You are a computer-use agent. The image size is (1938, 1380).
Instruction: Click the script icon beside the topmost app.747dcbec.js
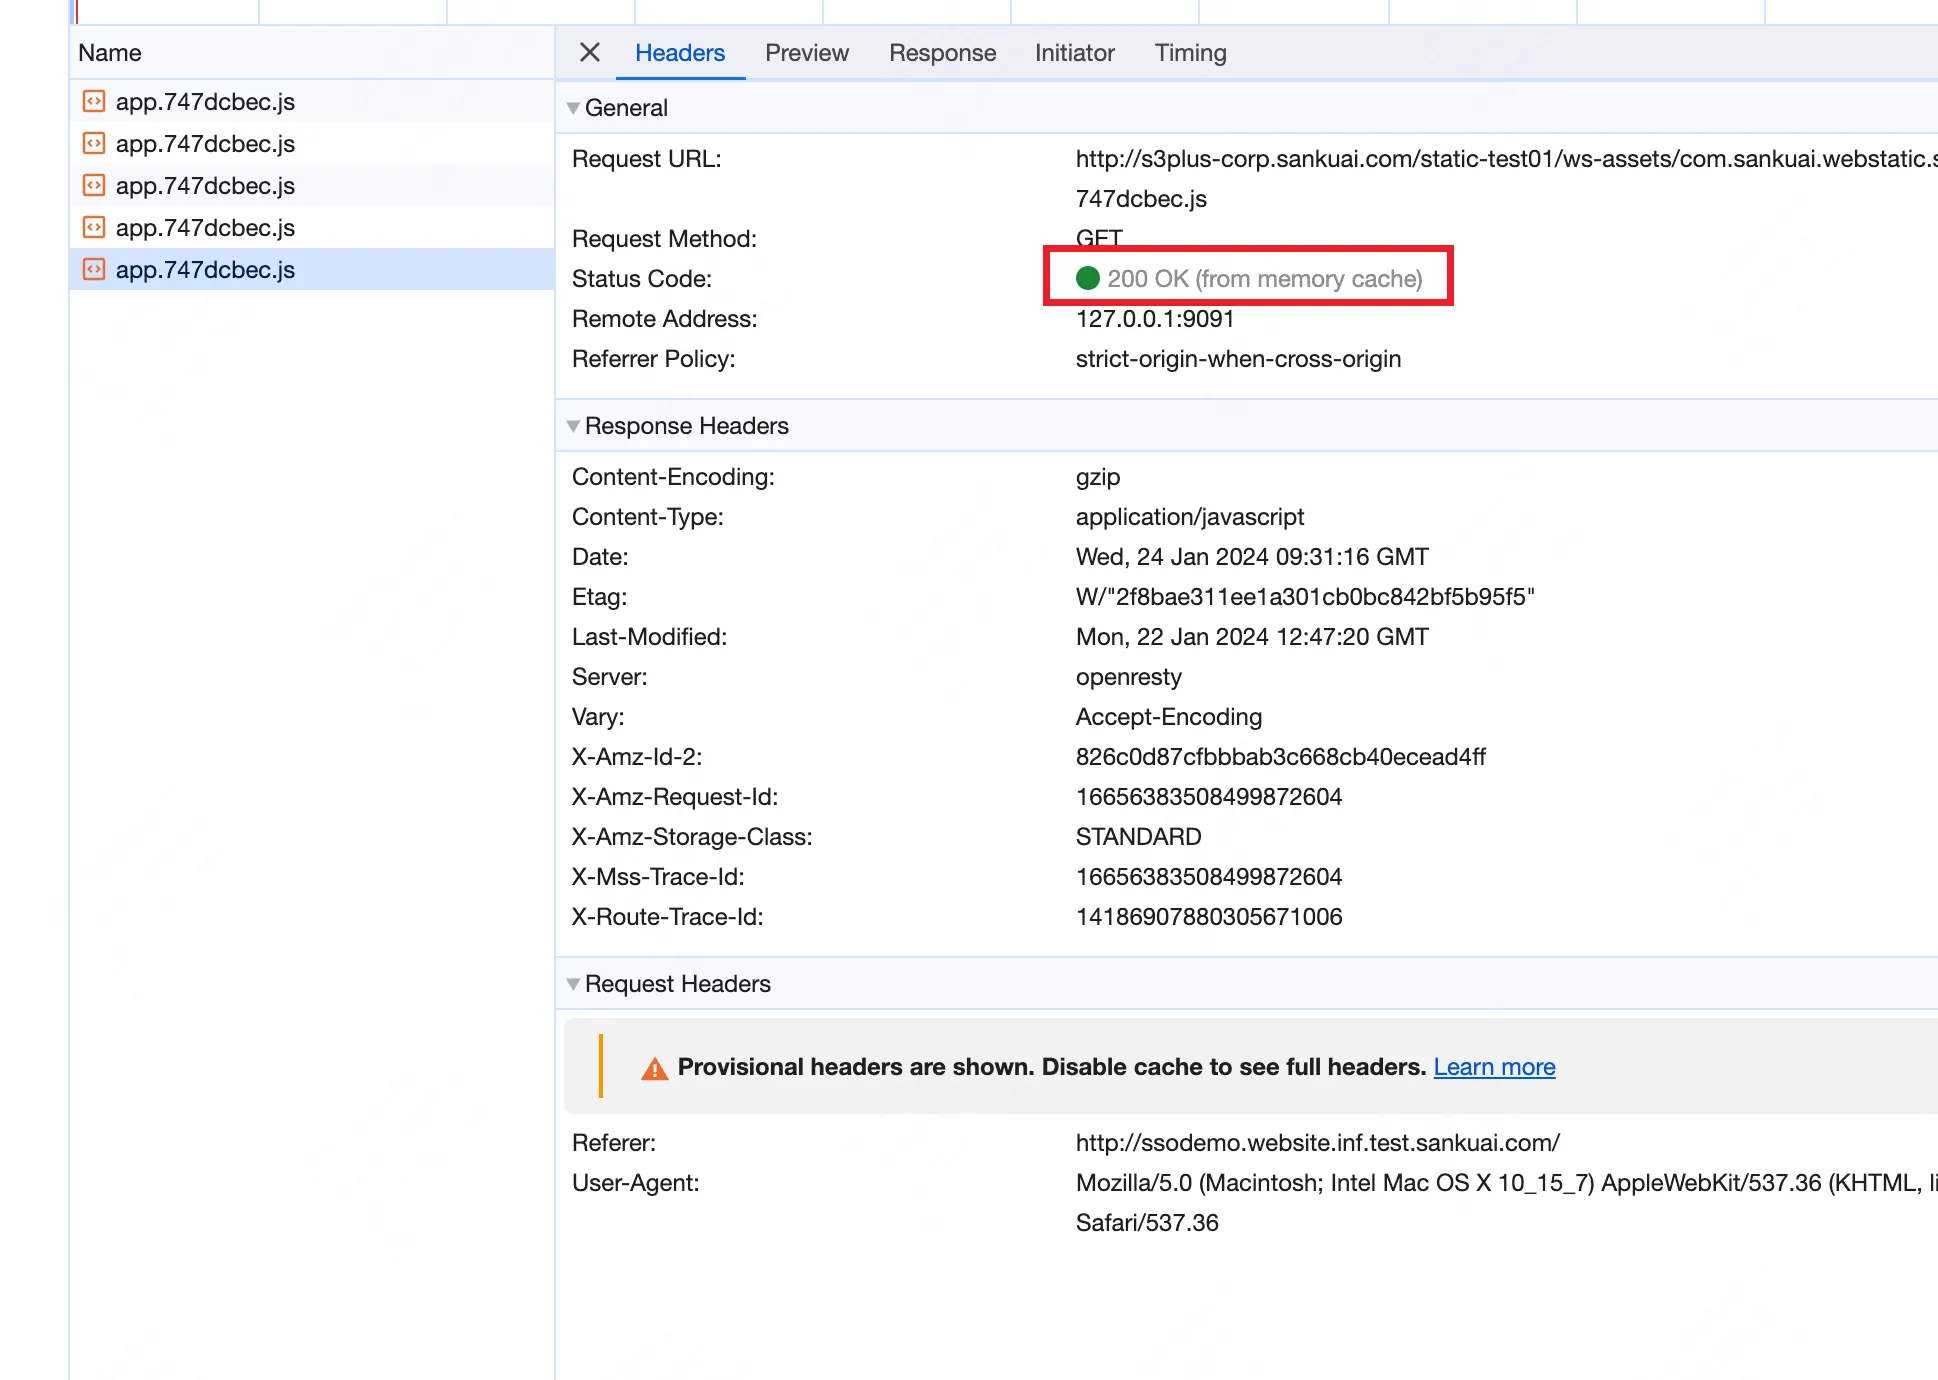click(94, 101)
